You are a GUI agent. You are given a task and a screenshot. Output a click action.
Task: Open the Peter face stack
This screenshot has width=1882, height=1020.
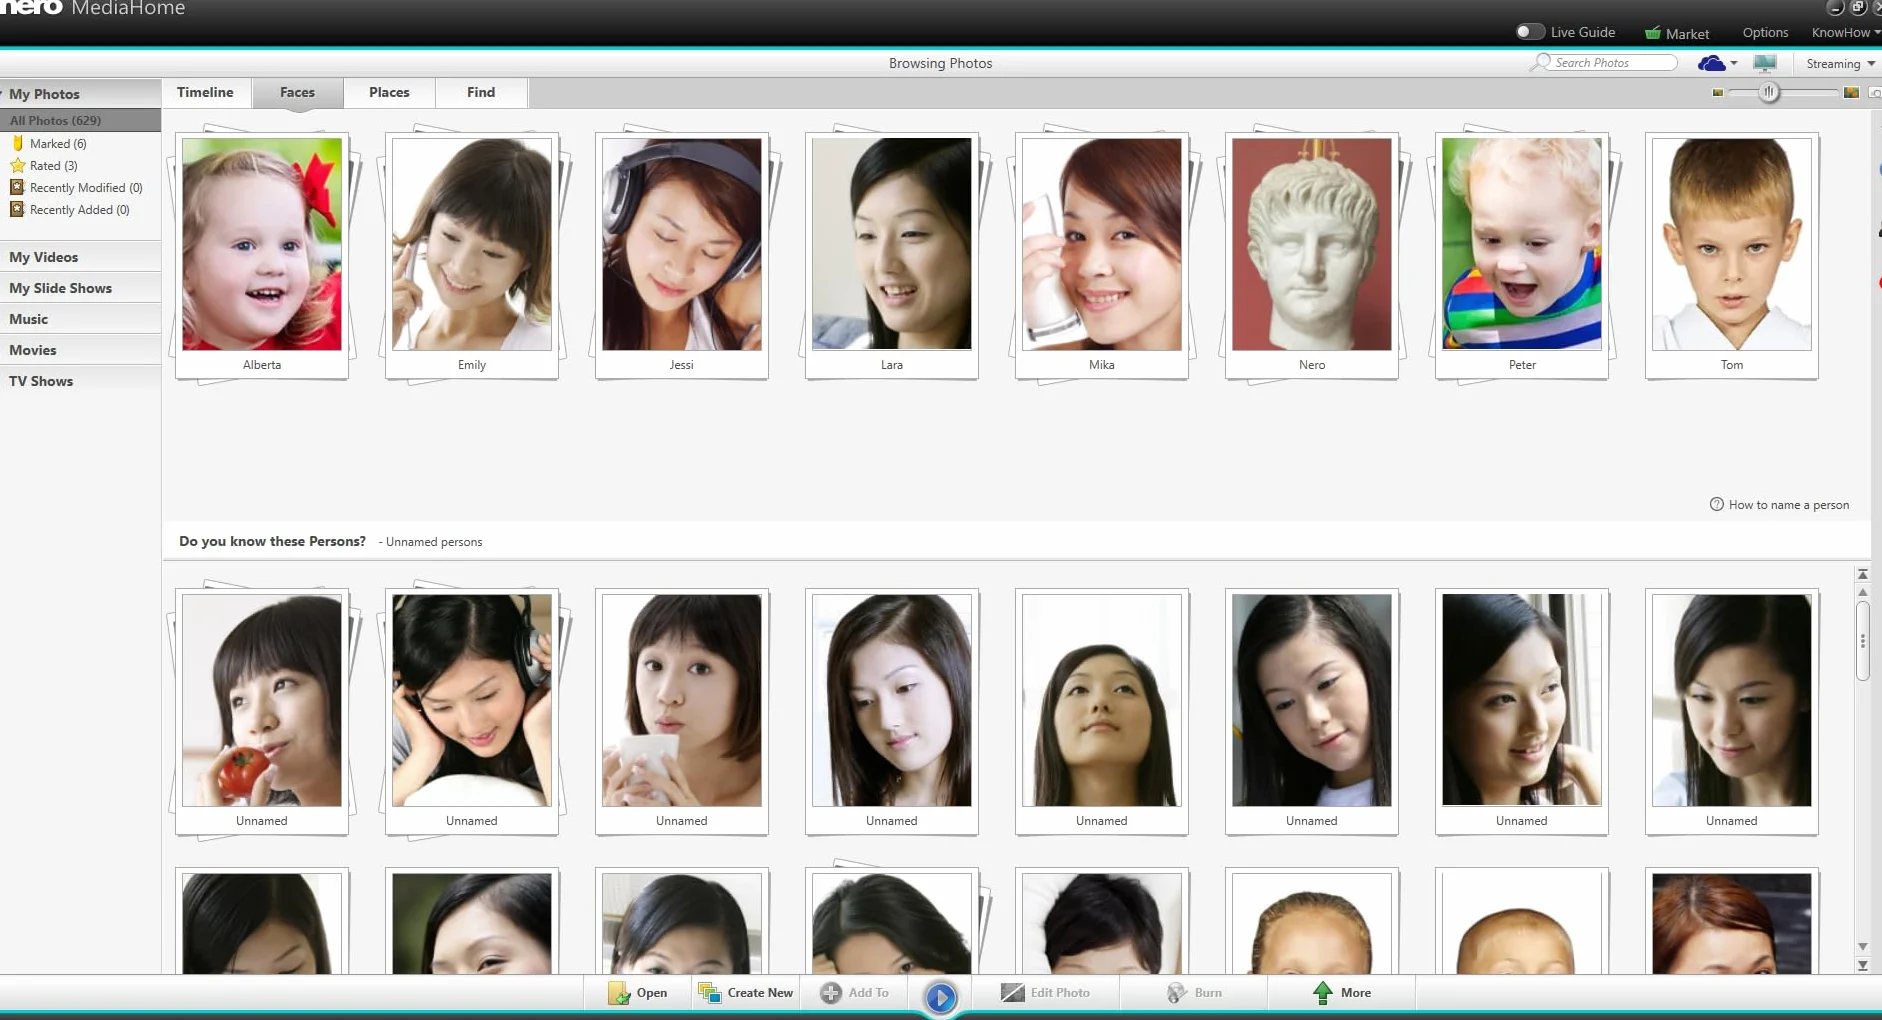(1522, 256)
